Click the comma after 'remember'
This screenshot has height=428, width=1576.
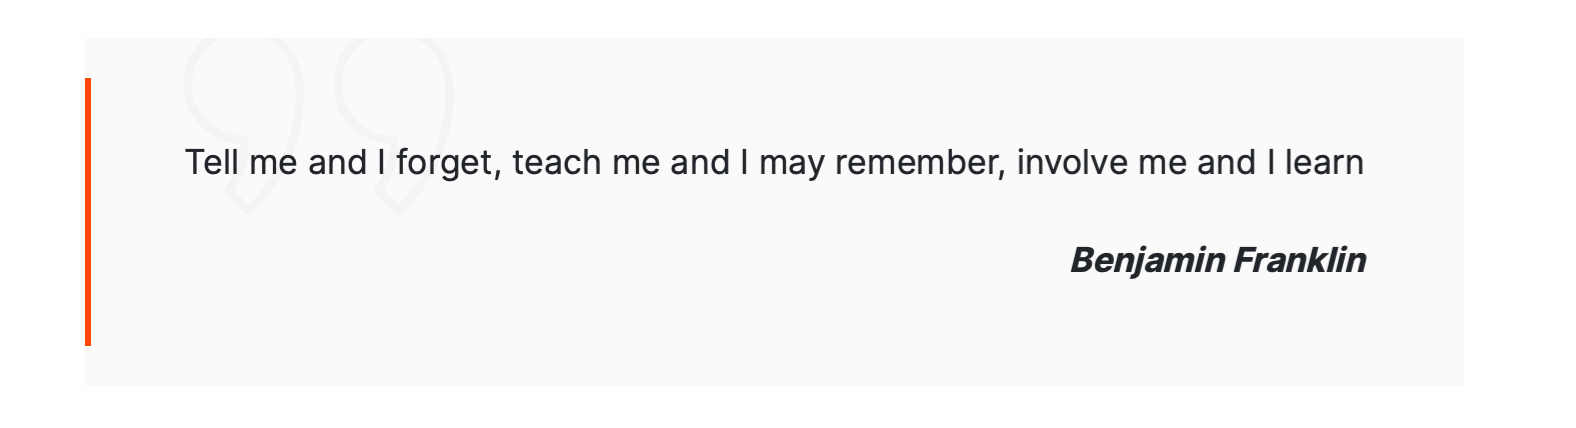point(1002,175)
